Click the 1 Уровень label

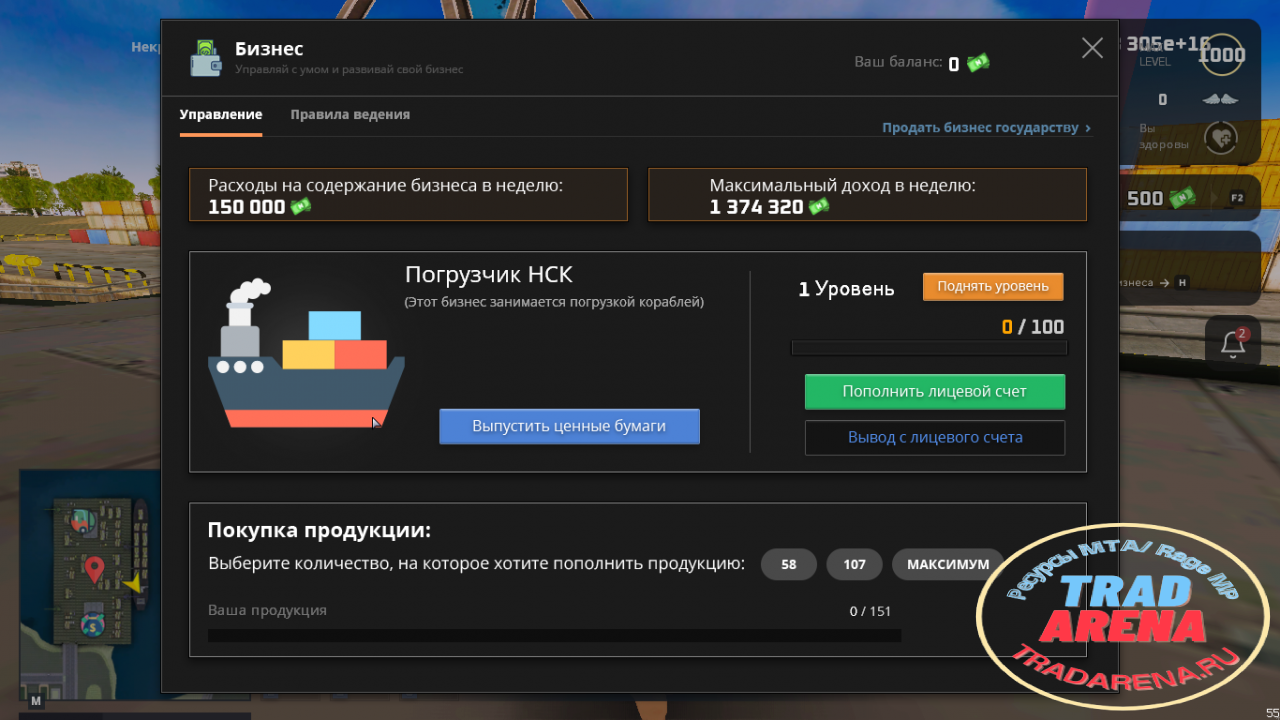[846, 289]
